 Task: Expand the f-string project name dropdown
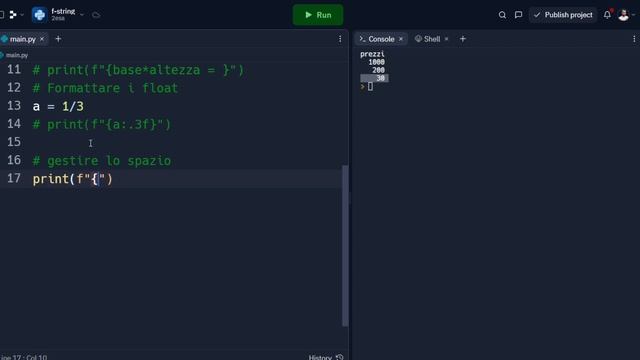coord(82,15)
